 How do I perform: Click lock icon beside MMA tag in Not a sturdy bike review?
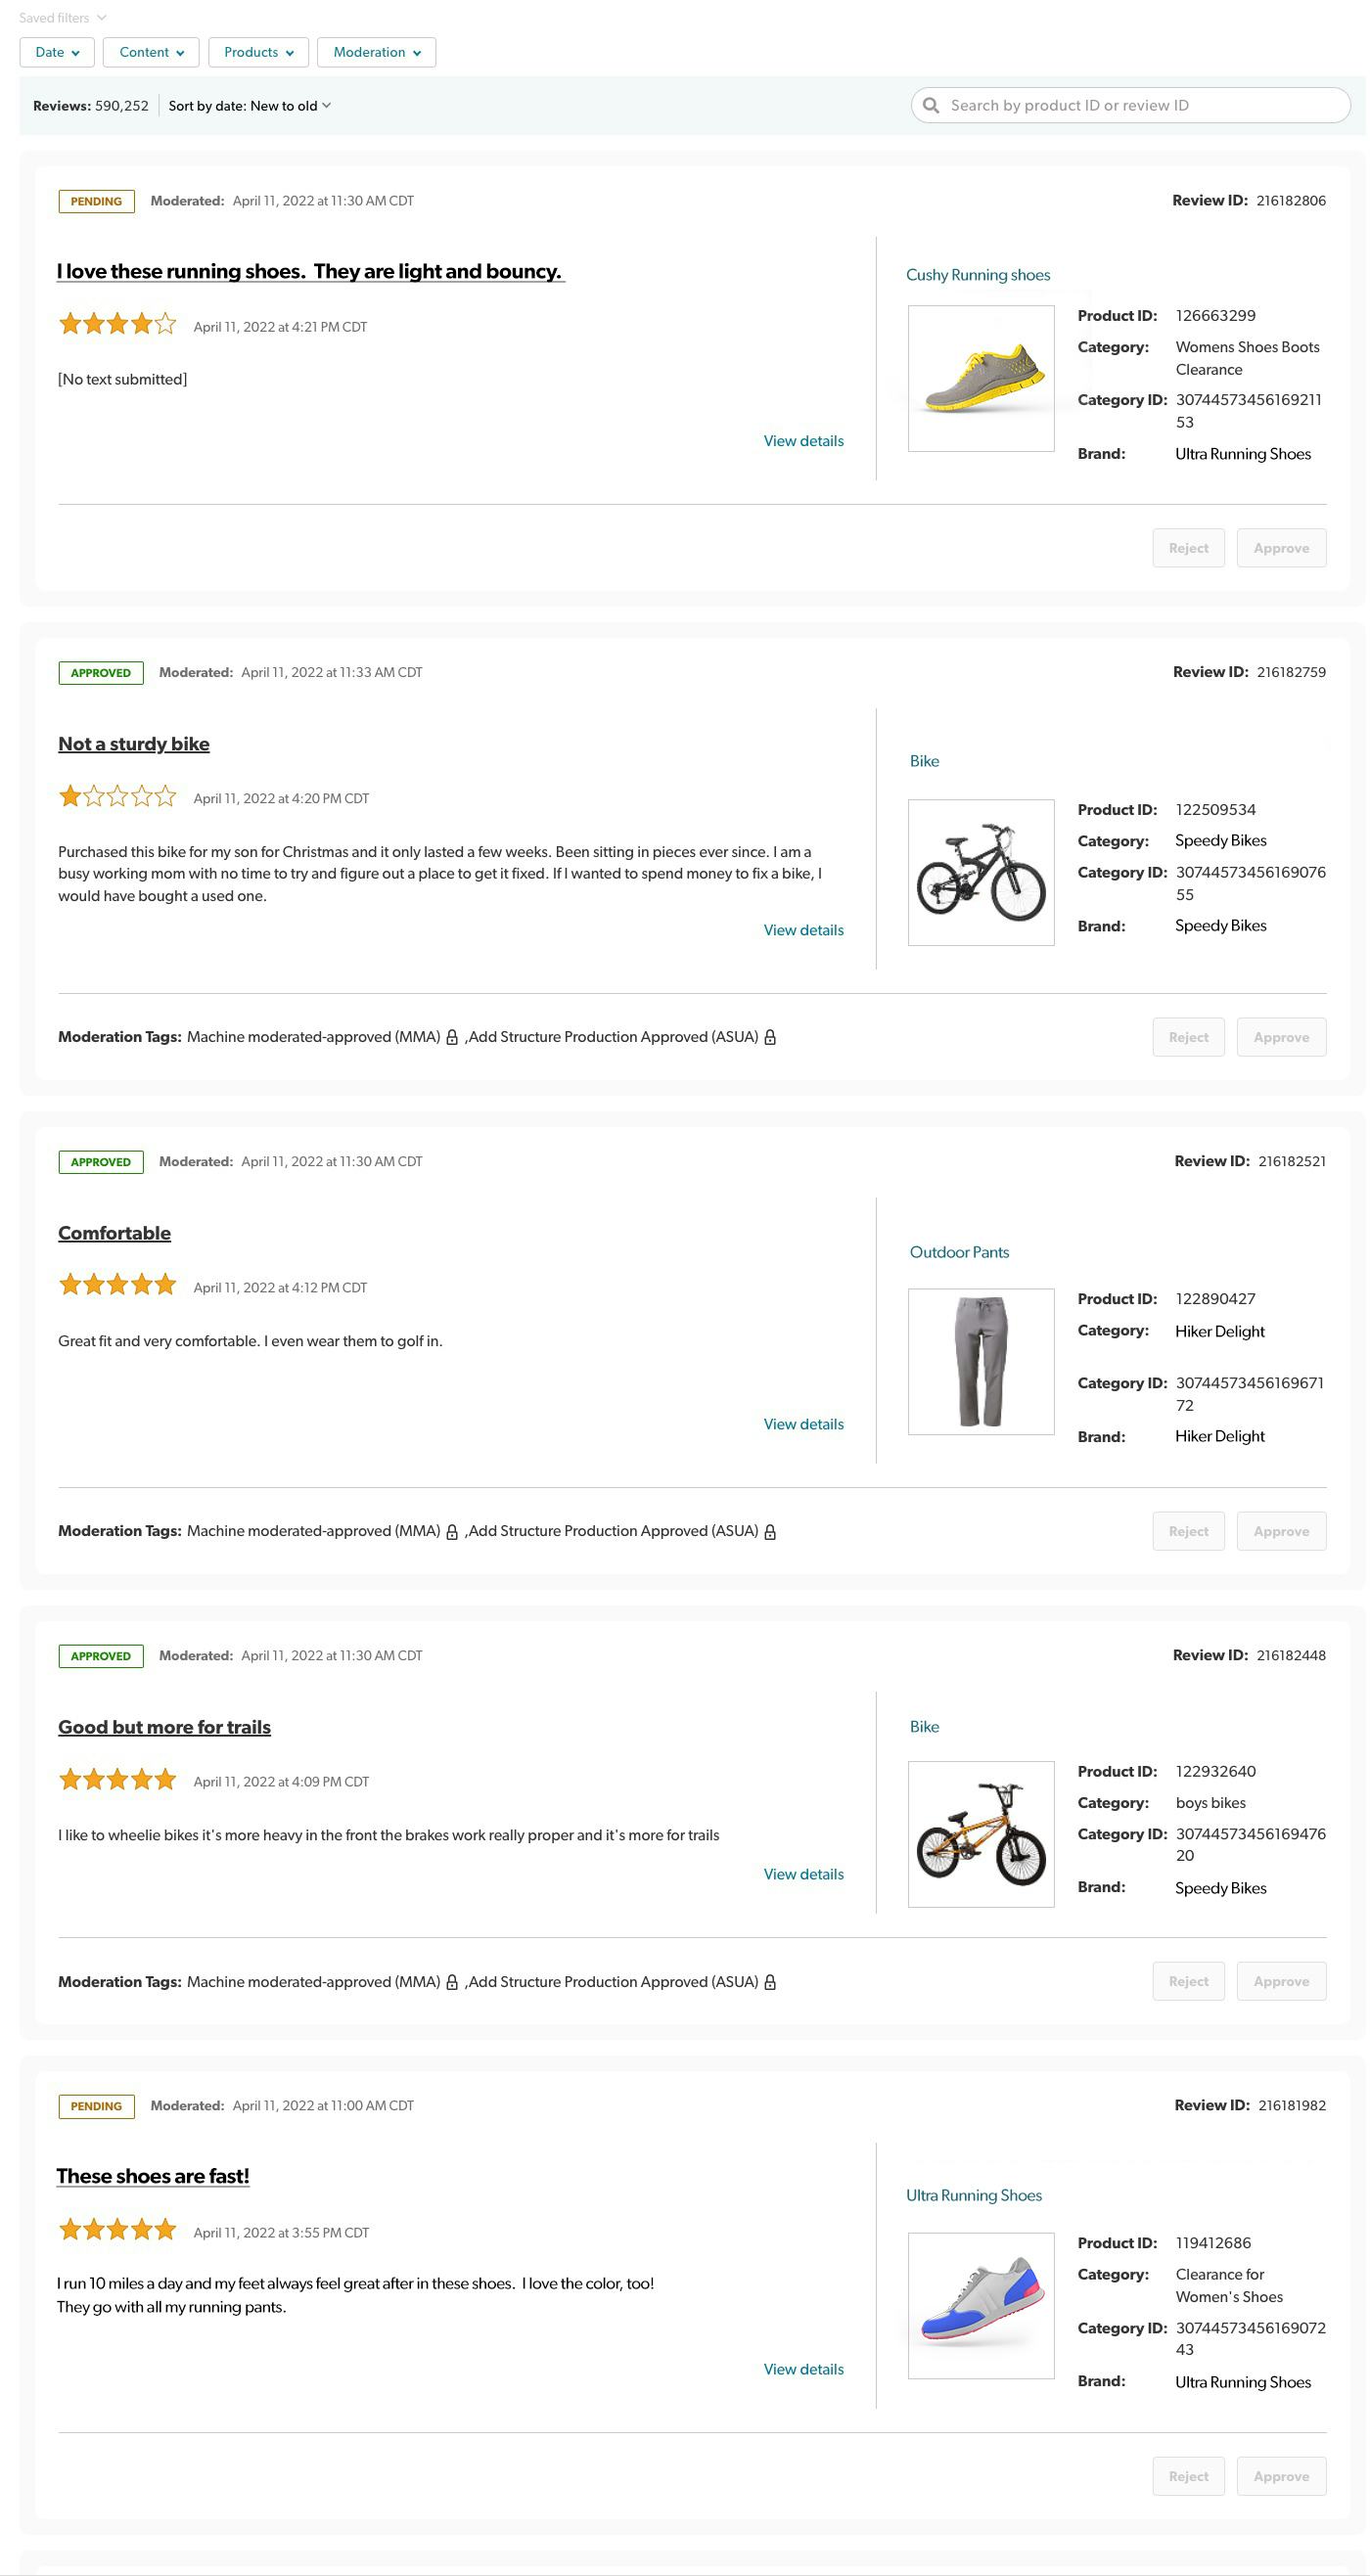452,1038
